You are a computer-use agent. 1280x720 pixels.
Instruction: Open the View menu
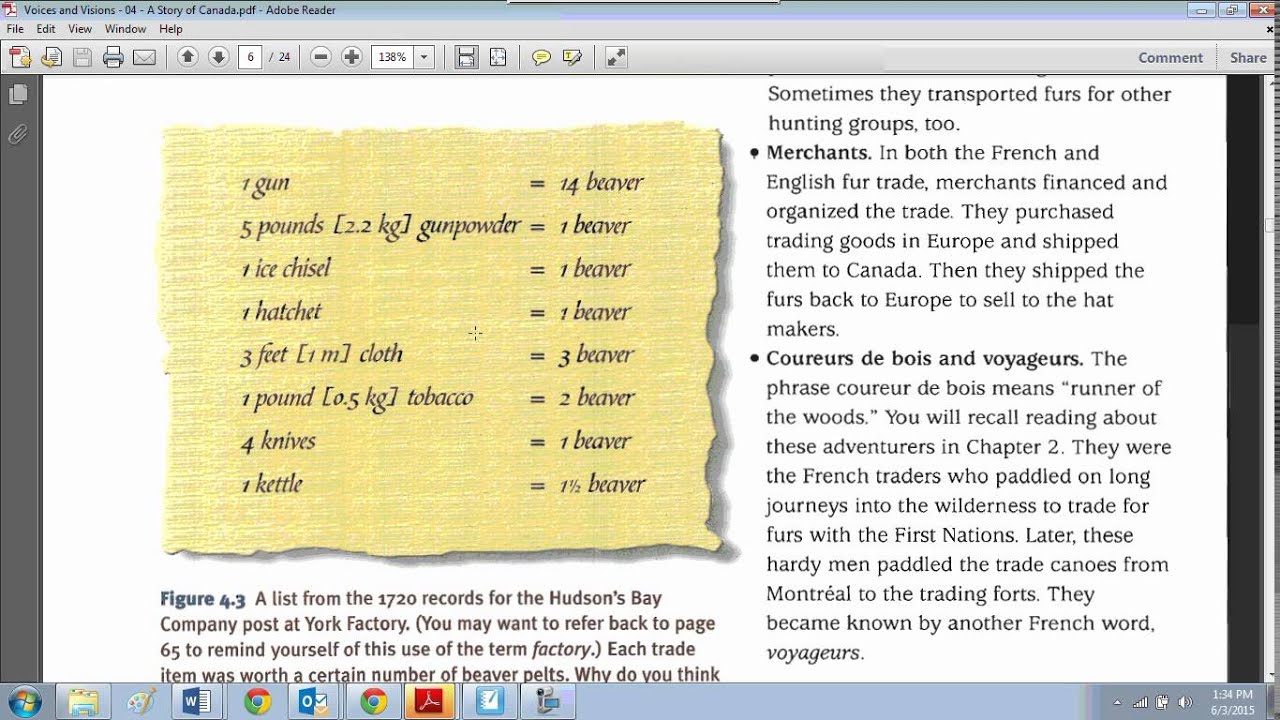(80, 29)
